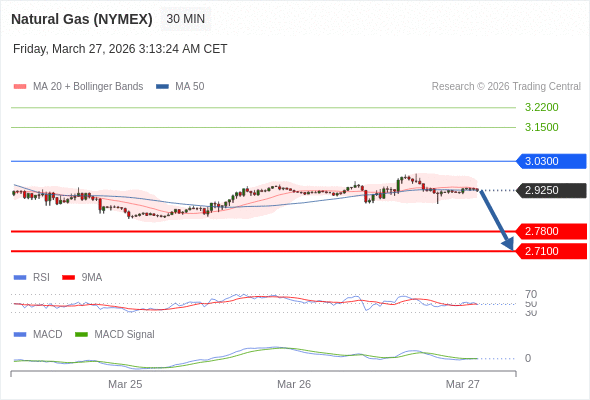Click the 9MA legend label

[x=92, y=278]
